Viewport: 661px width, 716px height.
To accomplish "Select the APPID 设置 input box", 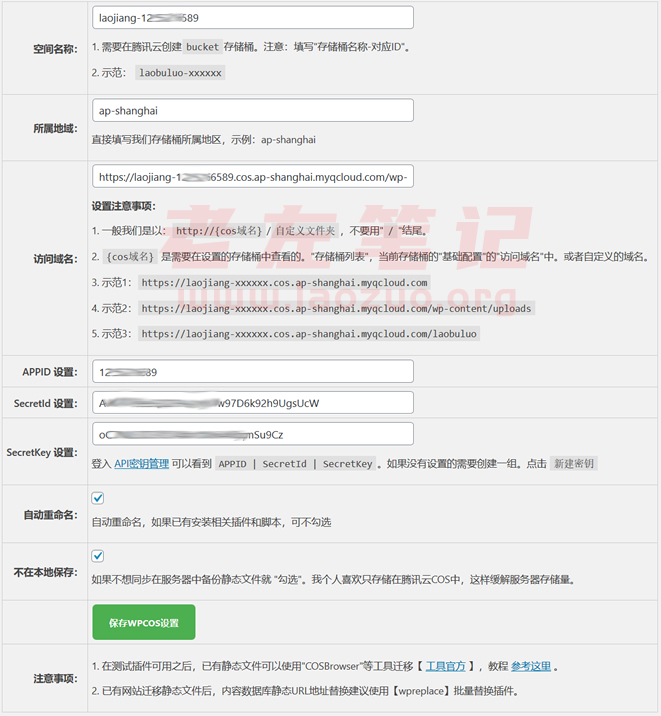I will pyautogui.click(x=252, y=372).
